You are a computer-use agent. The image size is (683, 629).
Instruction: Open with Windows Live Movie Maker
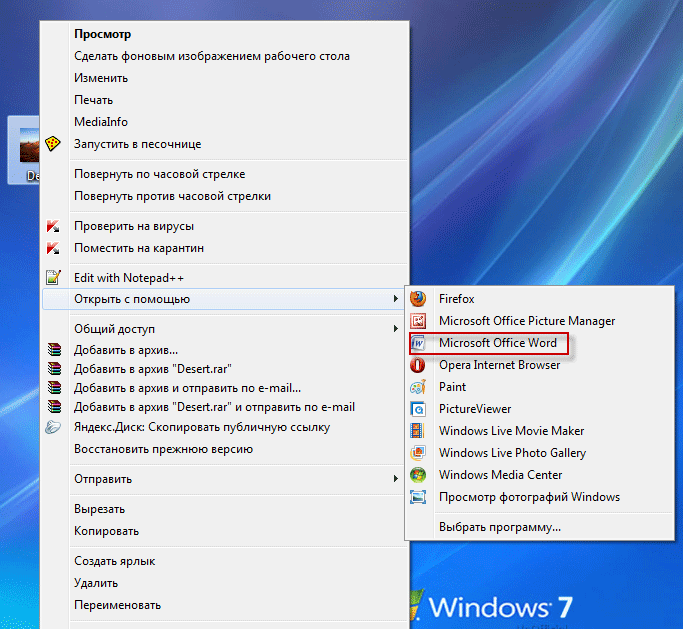511,431
